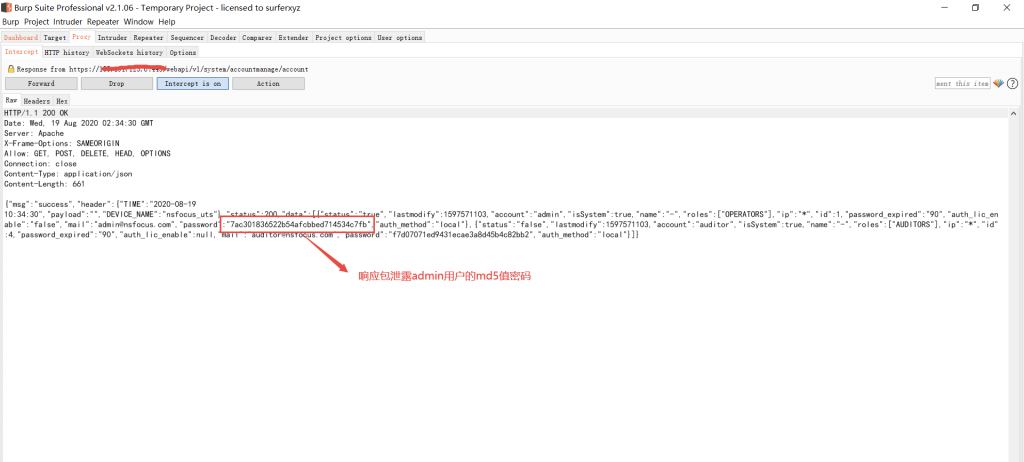Open the help question mark icon
Viewport: 1024px width, 462px height.
tap(1012, 84)
